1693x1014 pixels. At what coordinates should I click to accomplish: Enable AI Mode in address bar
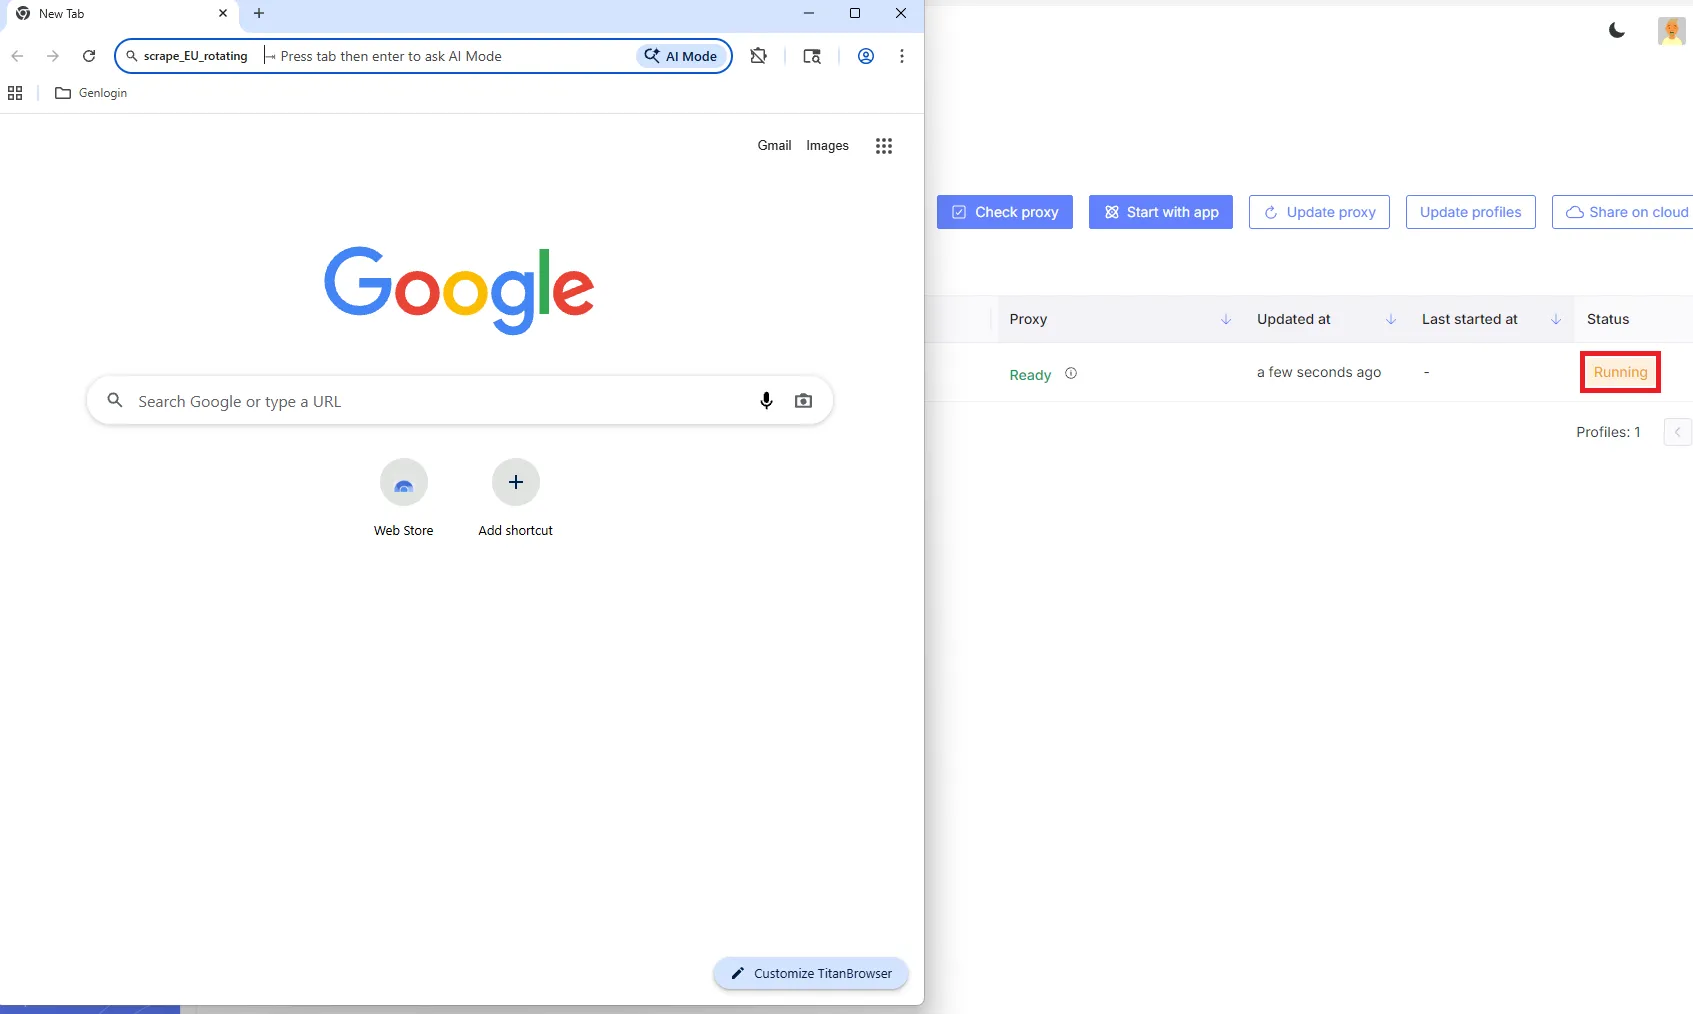coord(681,56)
